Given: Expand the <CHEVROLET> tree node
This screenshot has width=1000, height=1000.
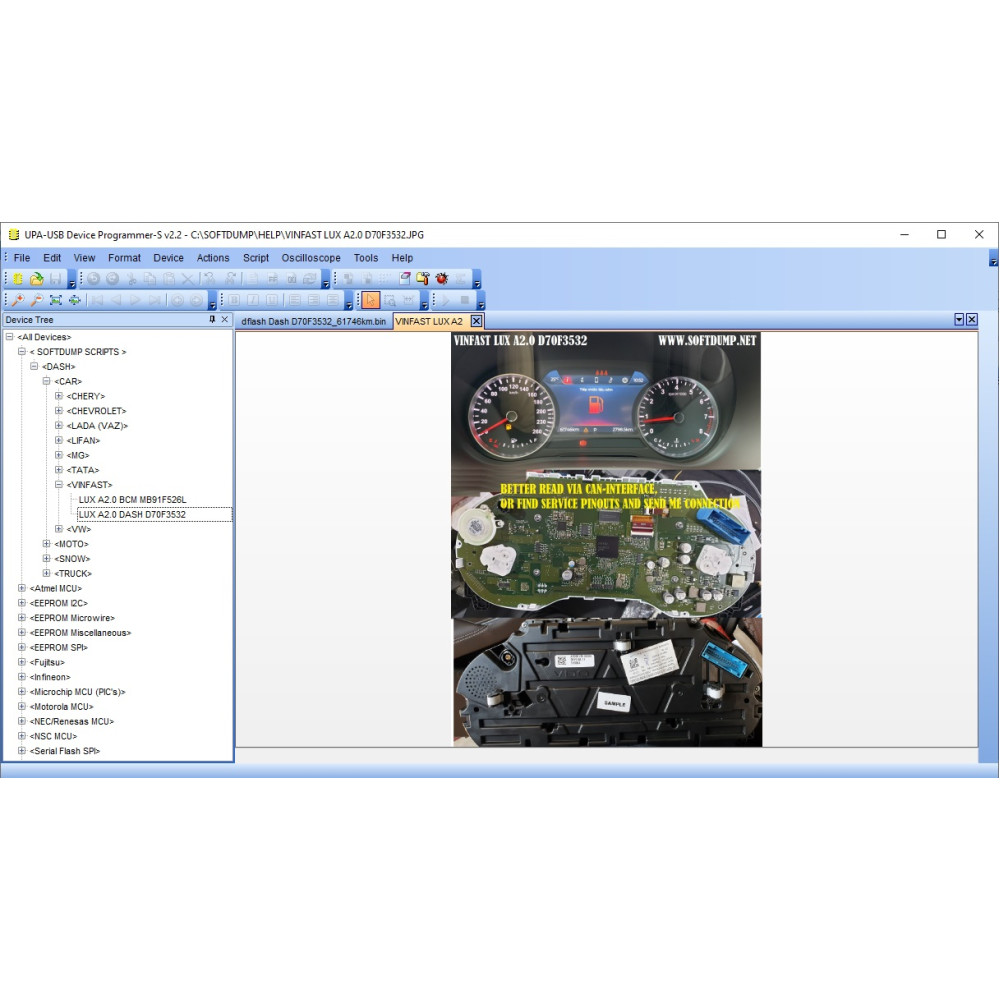Looking at the screenshot, I should pos(59,410).
